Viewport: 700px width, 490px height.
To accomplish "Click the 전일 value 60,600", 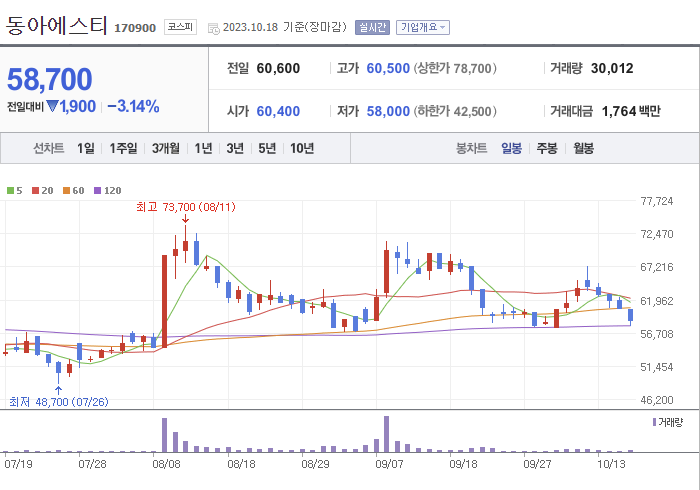I will pos(278,68).
